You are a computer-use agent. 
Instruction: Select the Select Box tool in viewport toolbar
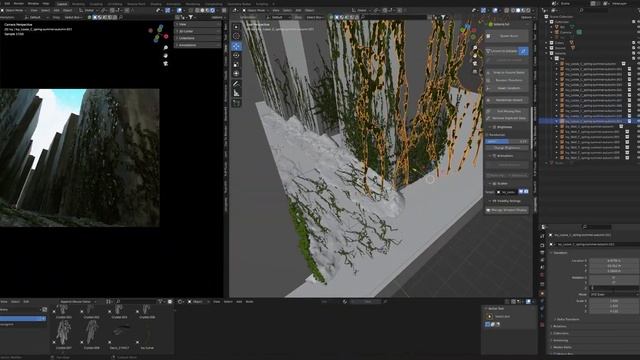[x=236, y=27]
